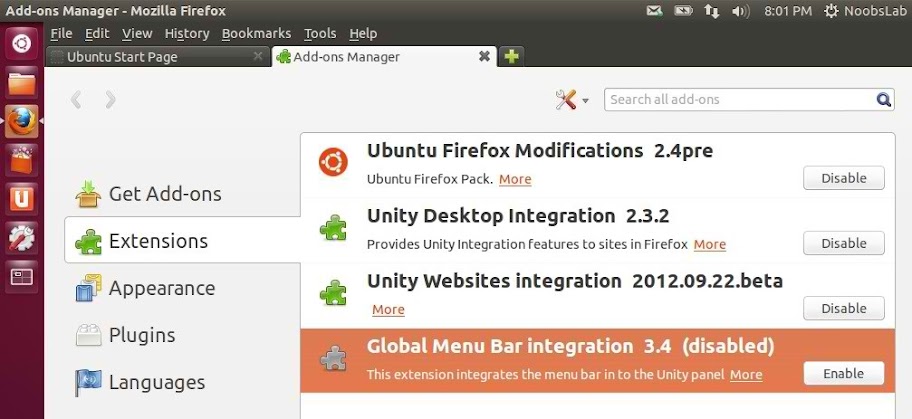Select the Add-ons Manager tab
The width and height of the screenshot is (912, 419).
(x=384, y=56)
